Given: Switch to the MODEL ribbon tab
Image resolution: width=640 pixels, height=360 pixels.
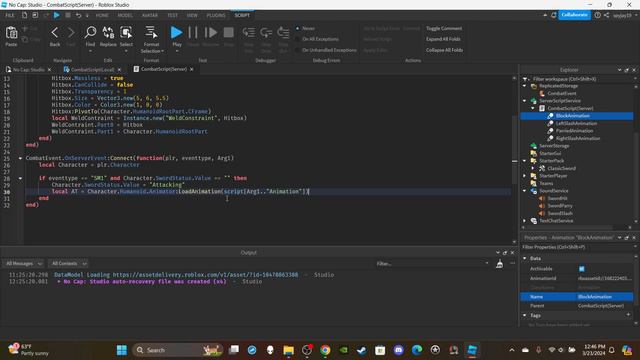Looking at the screenshot, I should click(x=125, y=15).
